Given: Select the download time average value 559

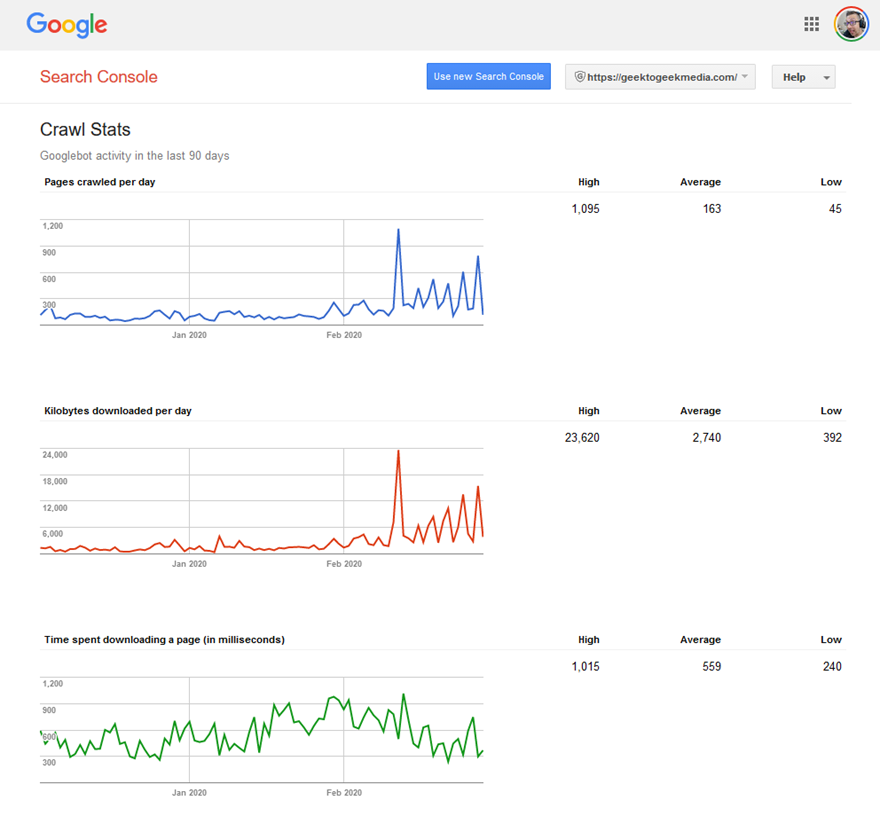Looking at the screenshot, I should 712,666.
